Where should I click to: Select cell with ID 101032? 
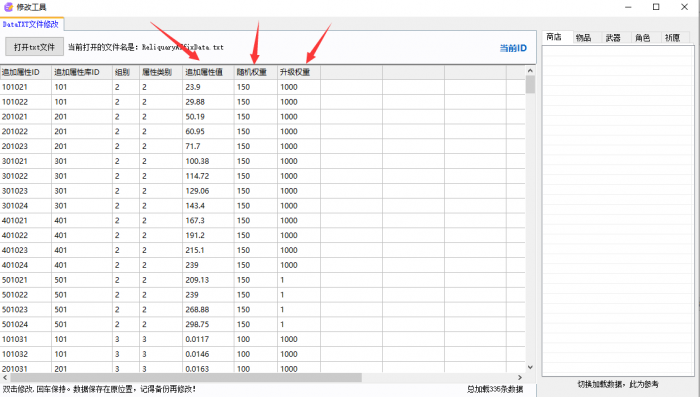[x=25, y=354]
